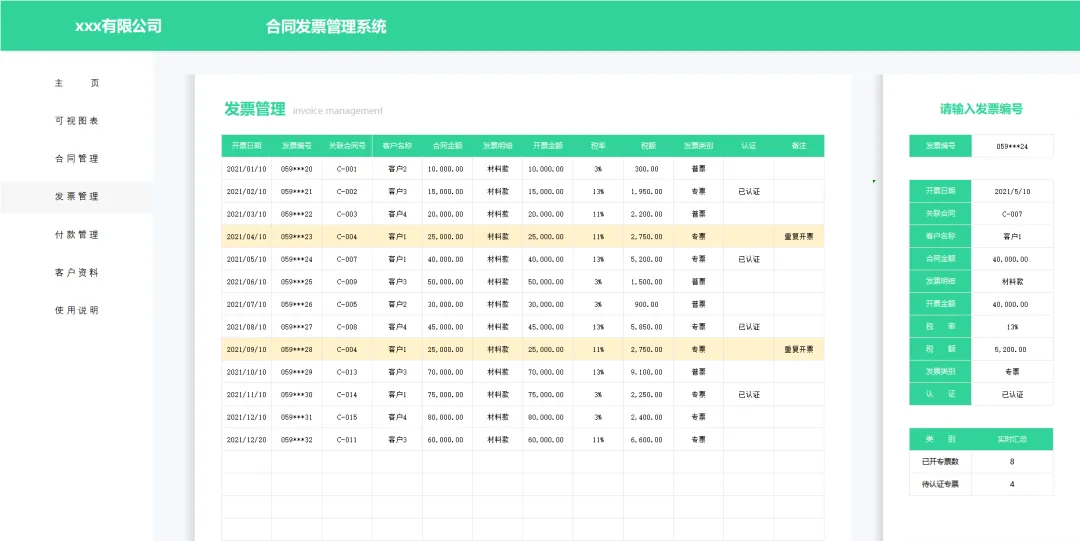Select invoice number cell 059***31
Viewport: 1080px width, 541px height.
[x=296, y=417]
